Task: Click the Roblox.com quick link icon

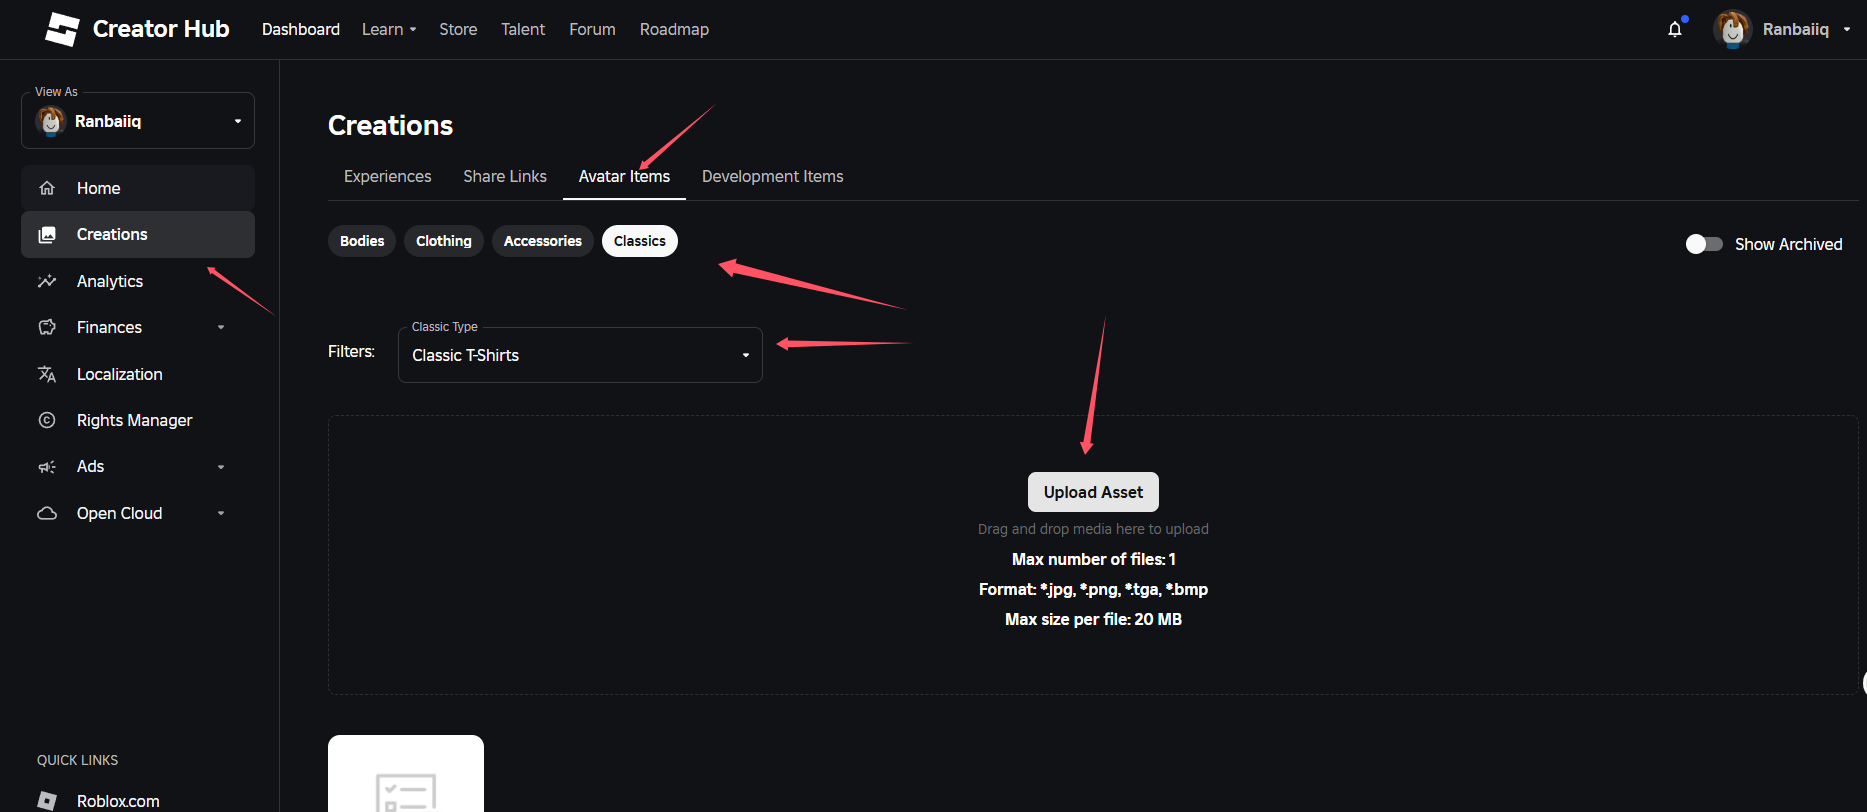Action: [47, 800]
